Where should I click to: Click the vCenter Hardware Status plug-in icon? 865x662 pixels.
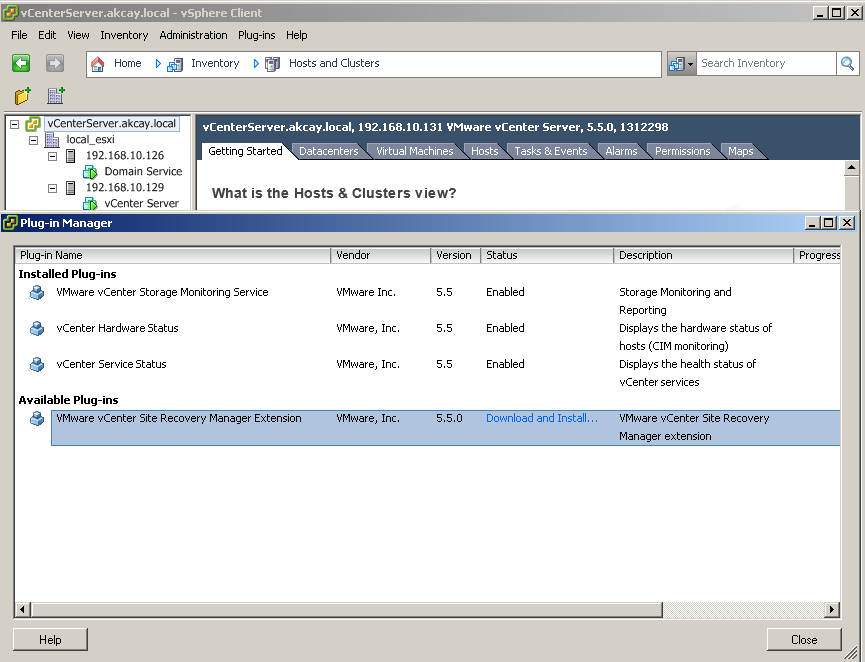point(37,329)
